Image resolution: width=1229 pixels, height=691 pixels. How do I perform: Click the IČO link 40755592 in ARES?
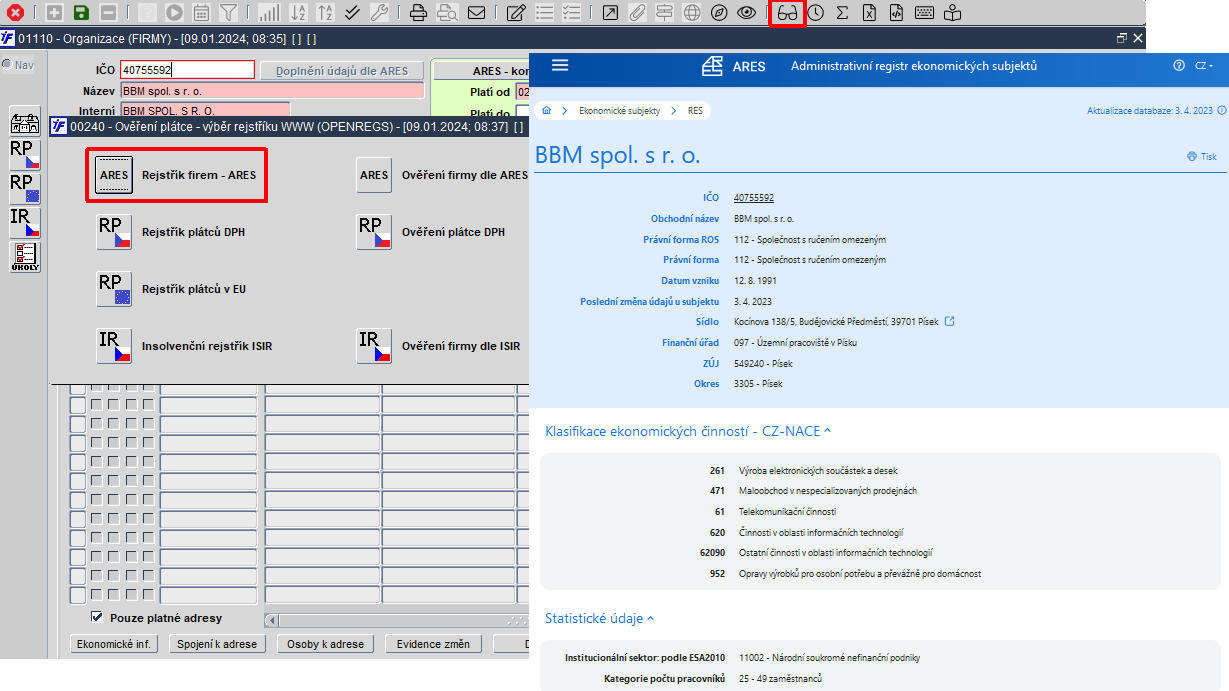pyautogui.click(x=754, y=198)
